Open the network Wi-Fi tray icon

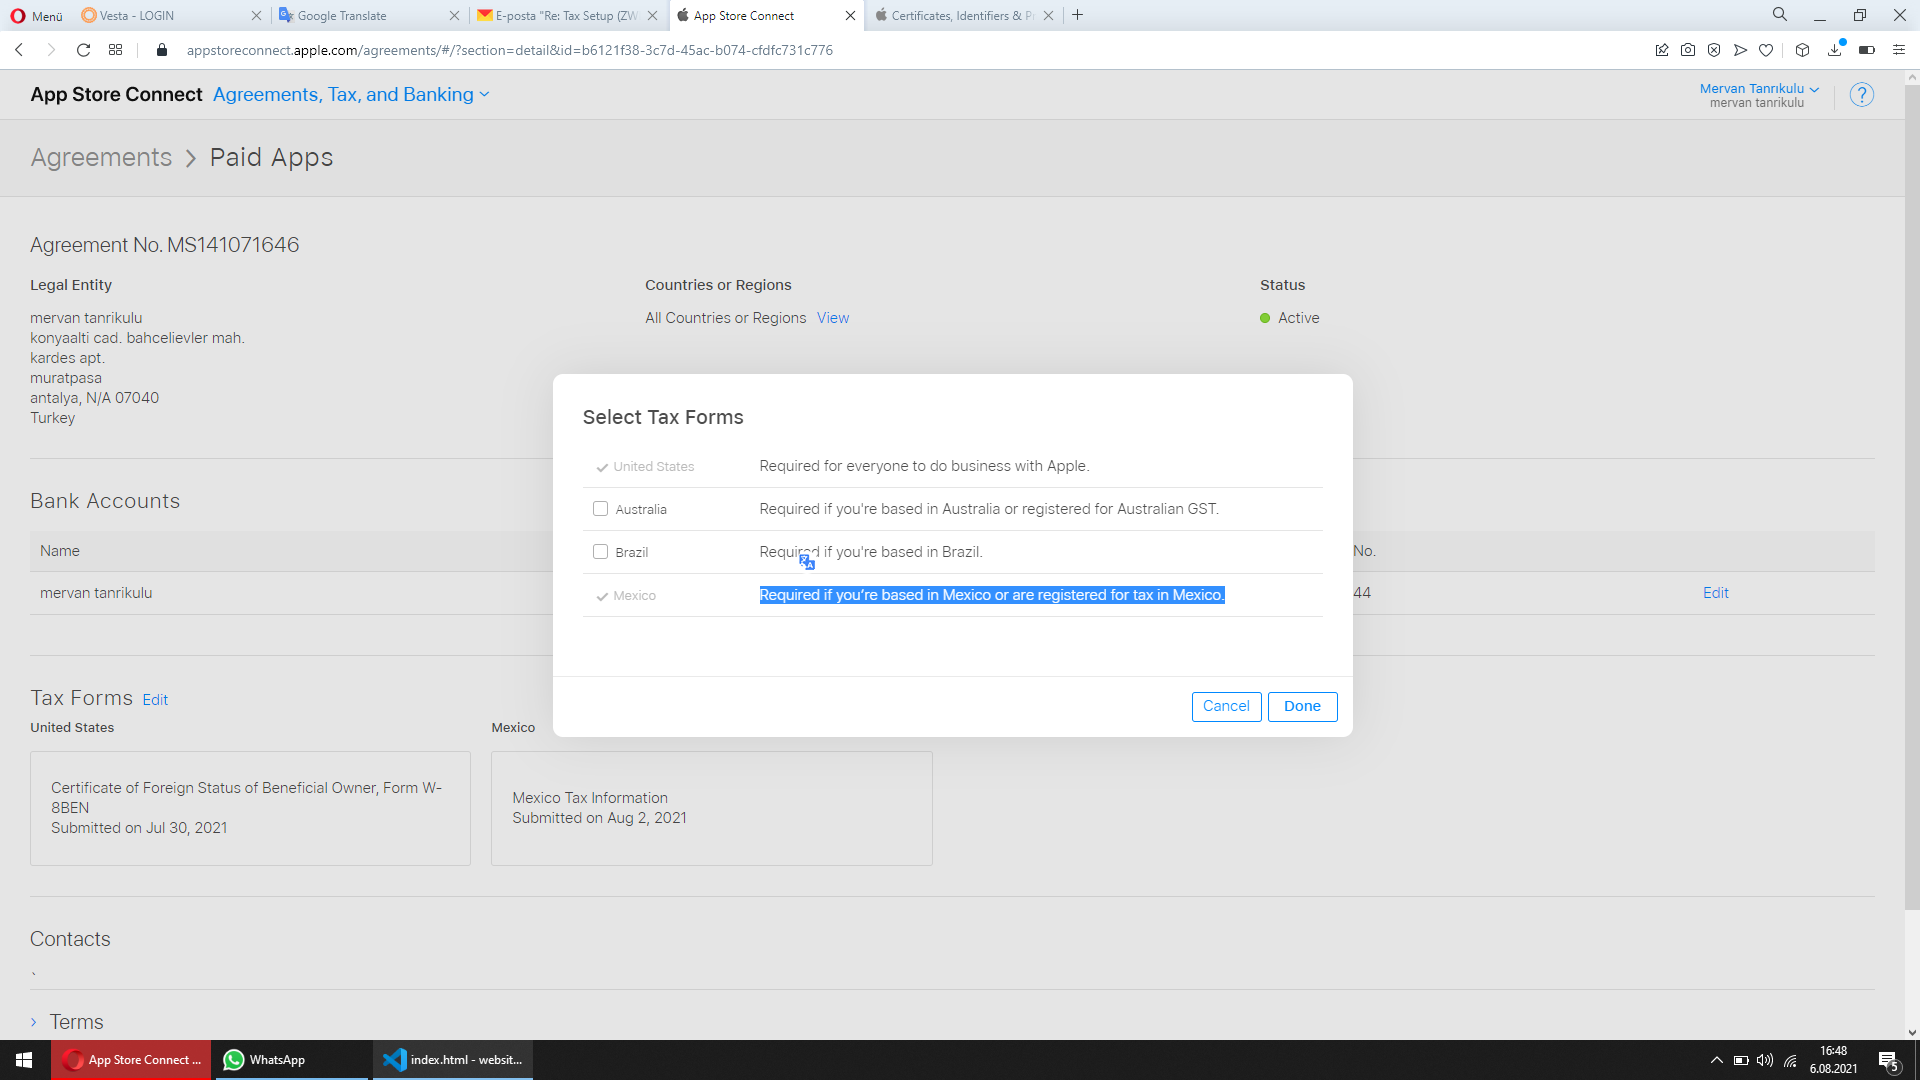coord(1790,1060)
